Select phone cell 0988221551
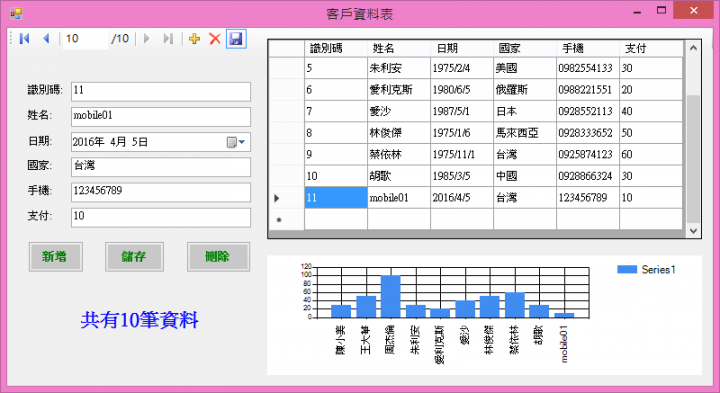 (x=588, y=90)
